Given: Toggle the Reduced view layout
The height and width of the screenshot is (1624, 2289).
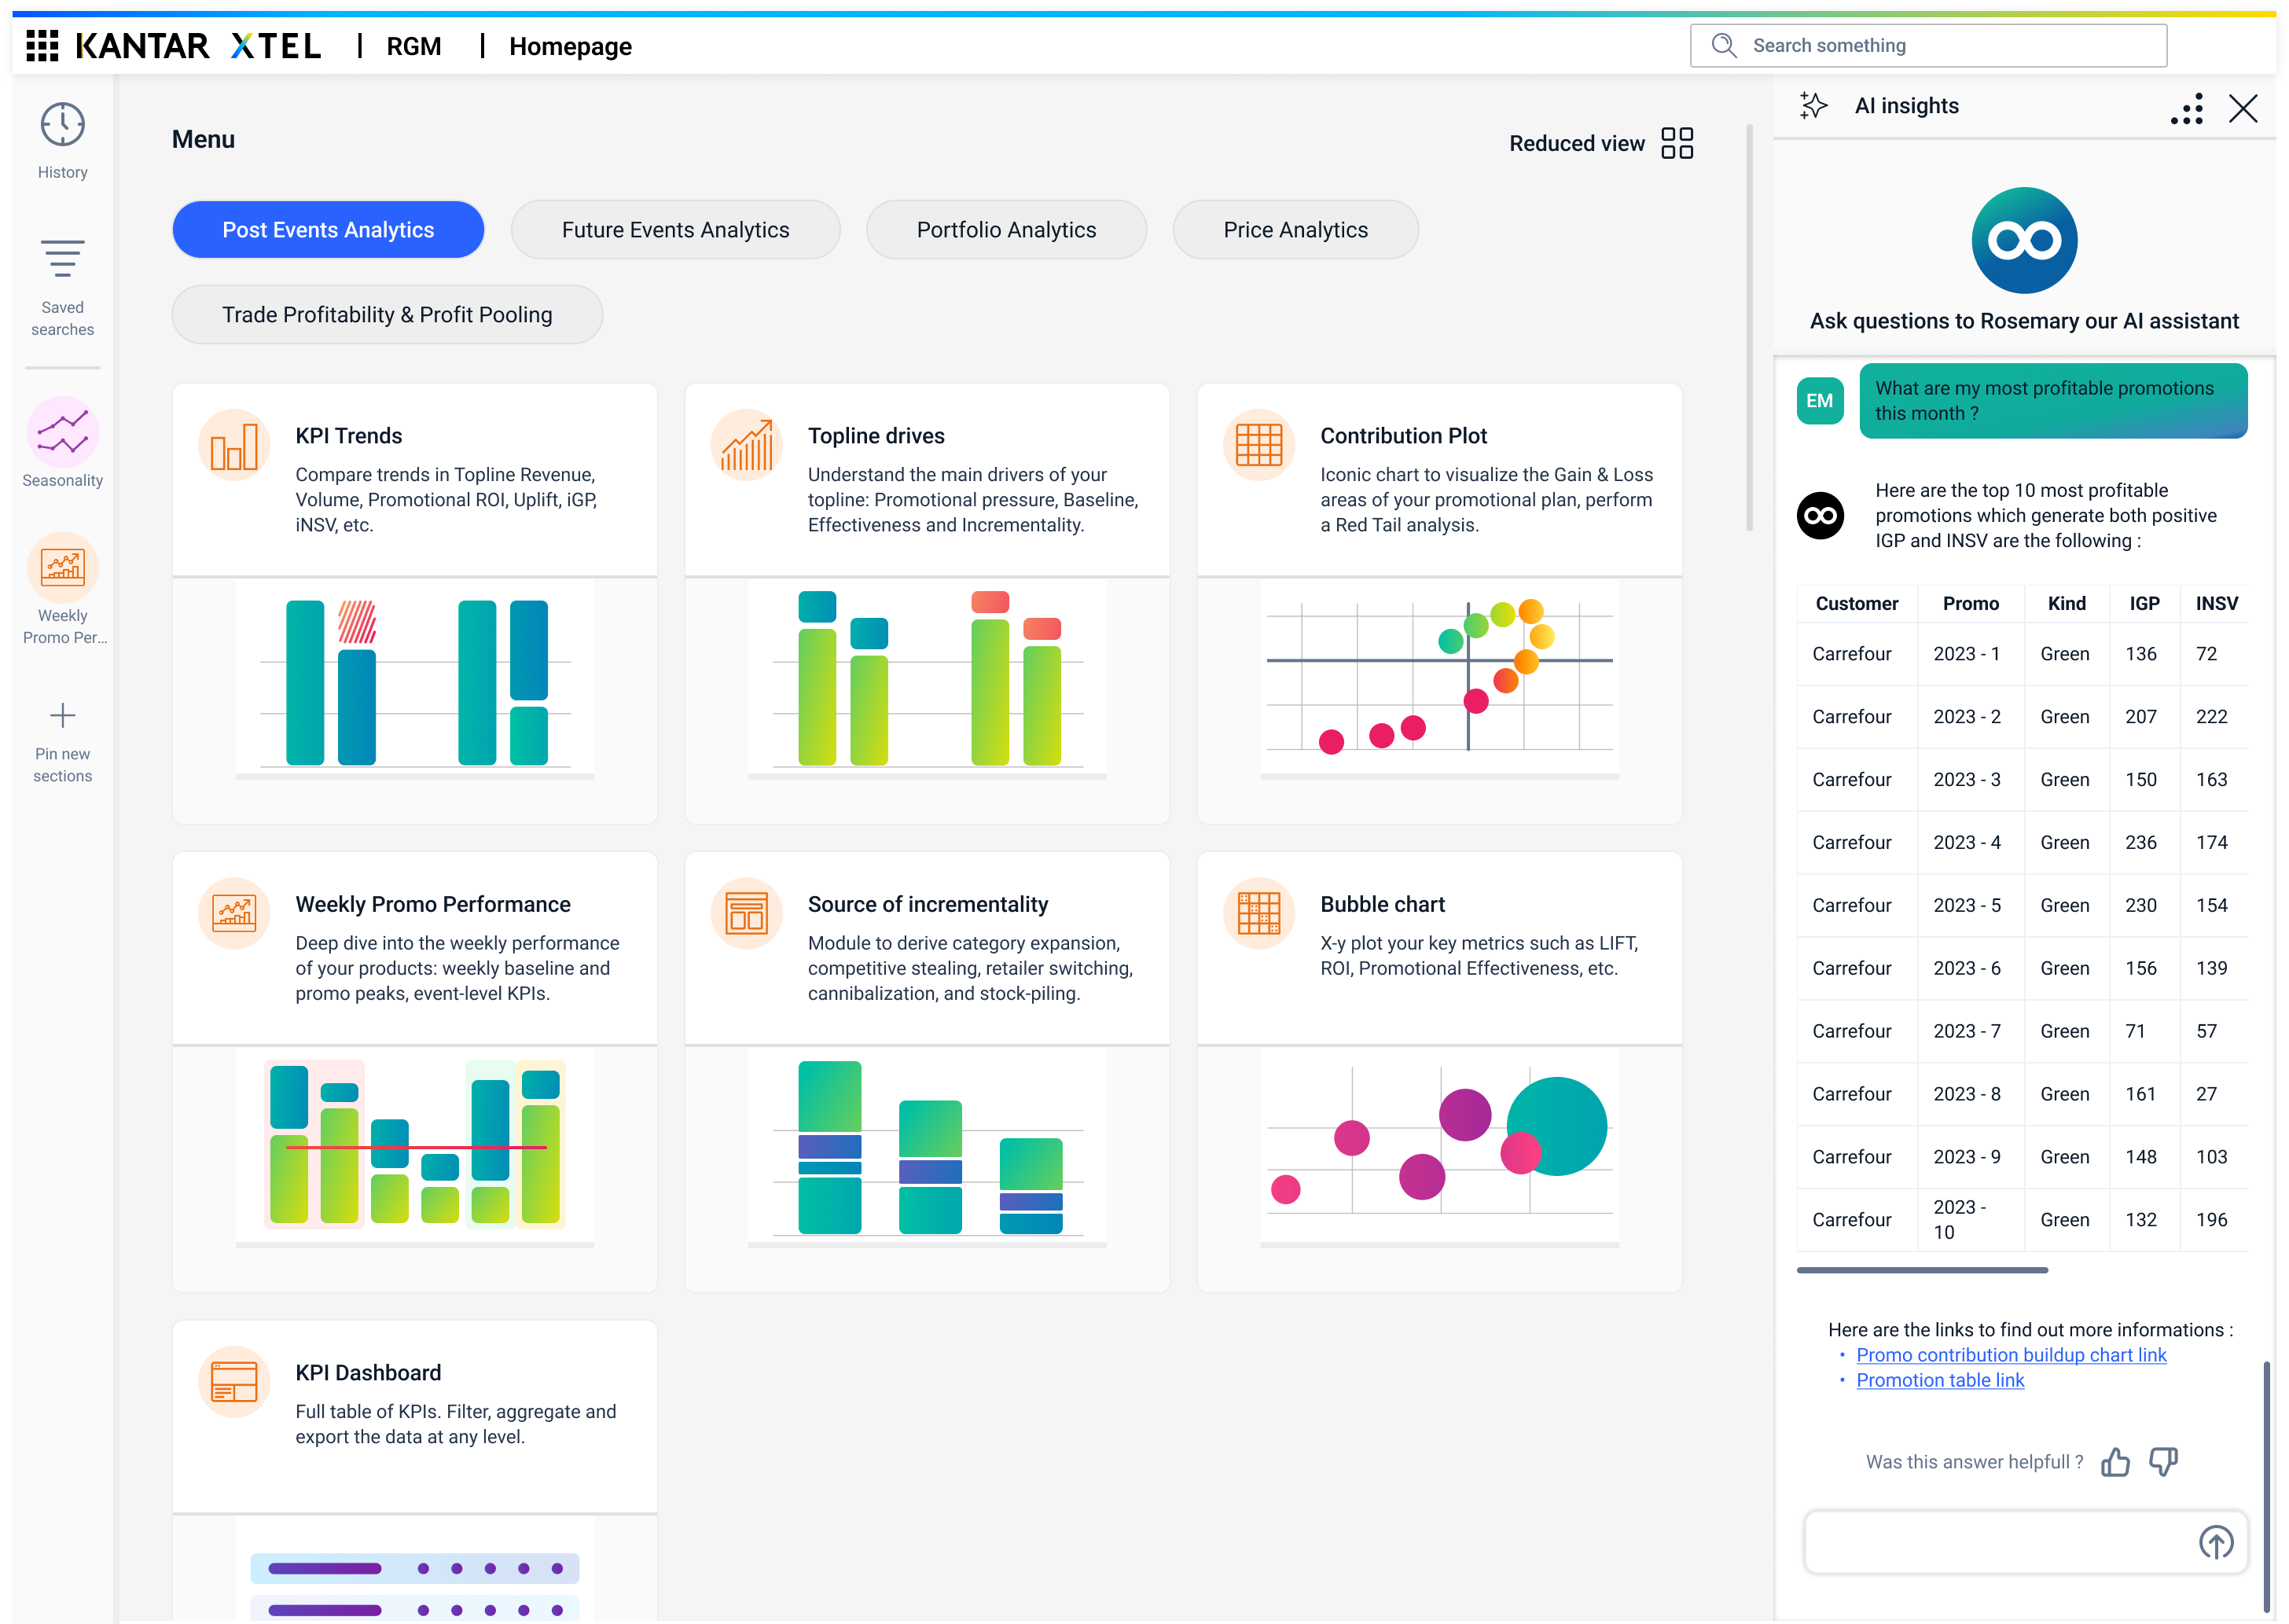Looking at the screenshot, I should click(1676, 143).
